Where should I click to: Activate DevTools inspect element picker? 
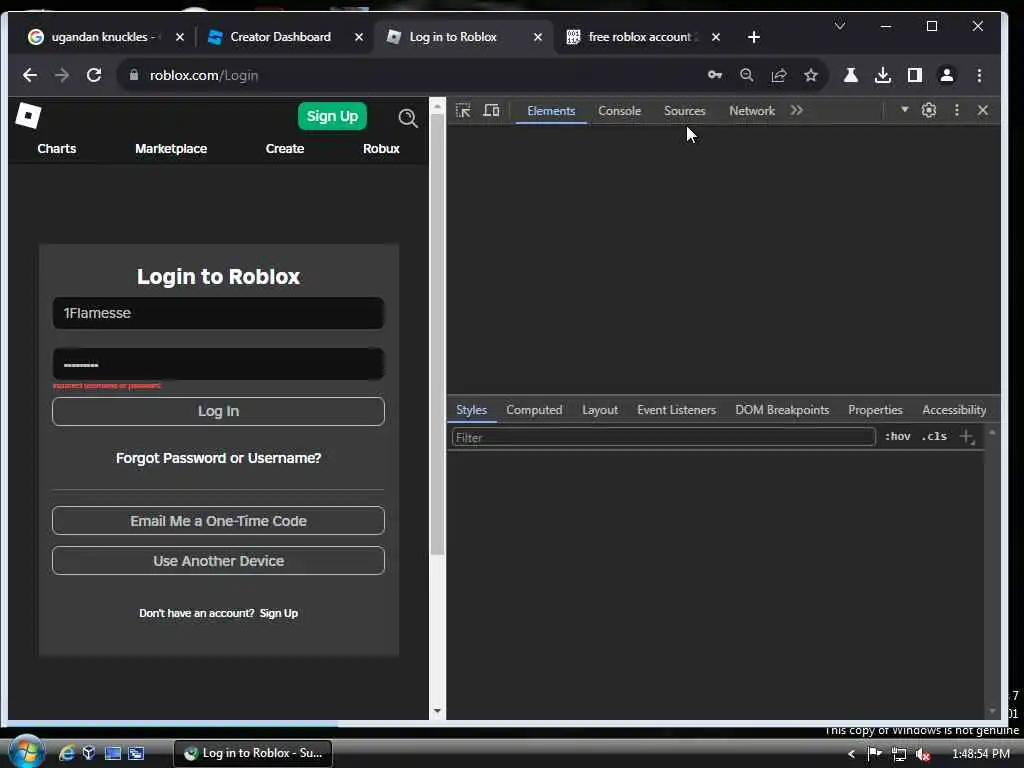[463, 110]
